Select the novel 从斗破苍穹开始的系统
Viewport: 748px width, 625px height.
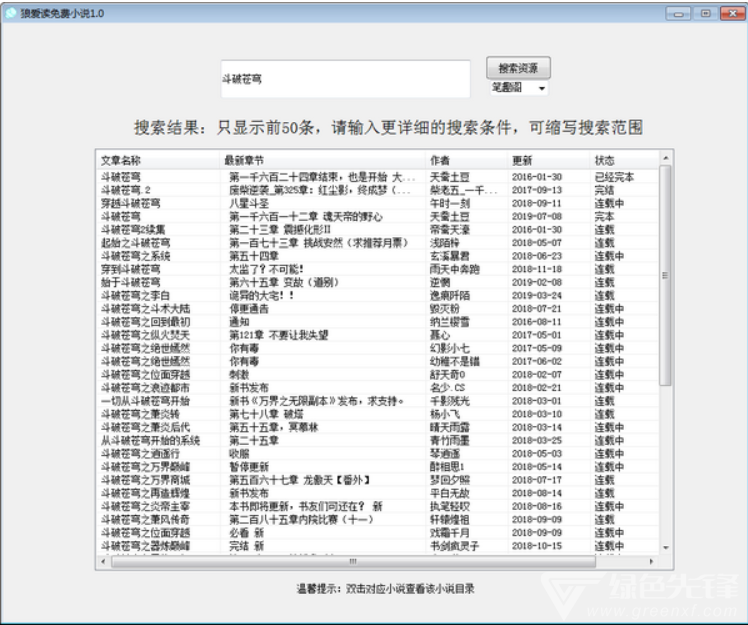(x=150, y=440)
